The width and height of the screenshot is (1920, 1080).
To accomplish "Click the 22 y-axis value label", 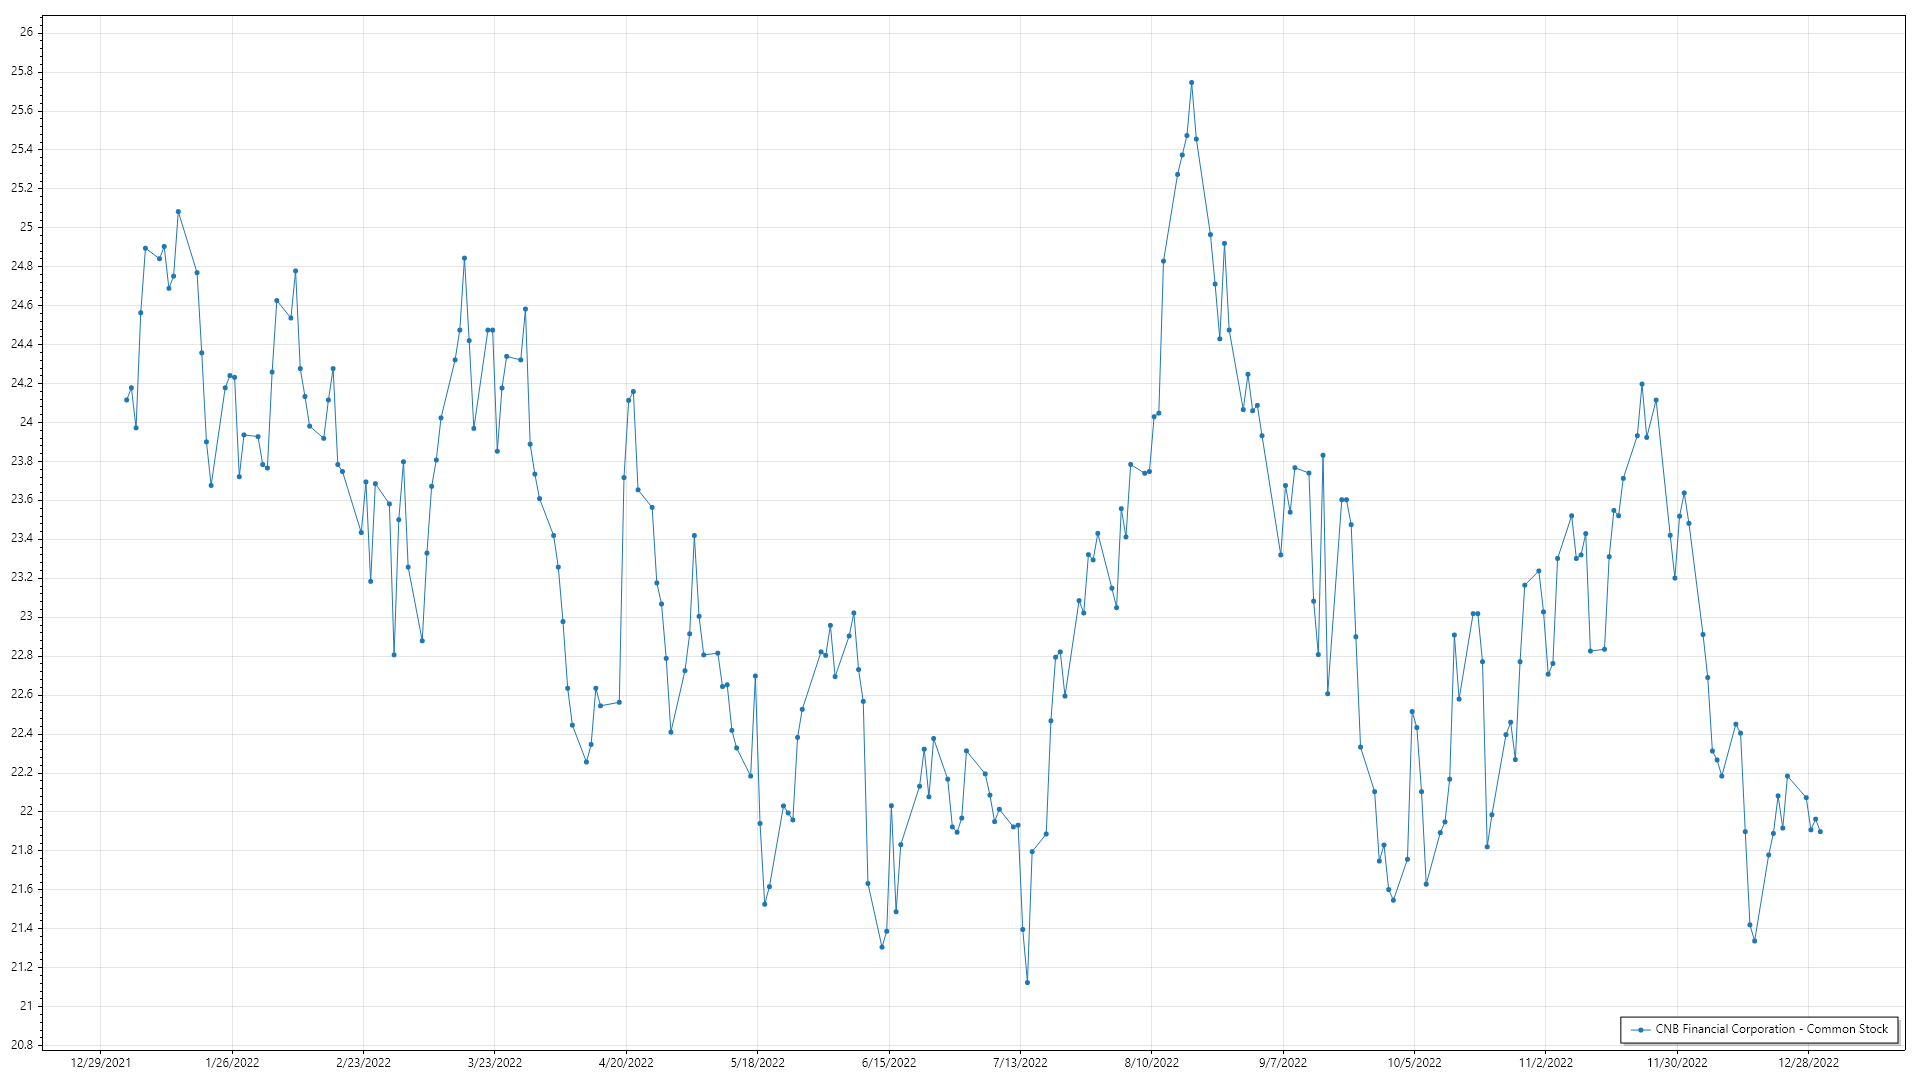I will (26, 811).
